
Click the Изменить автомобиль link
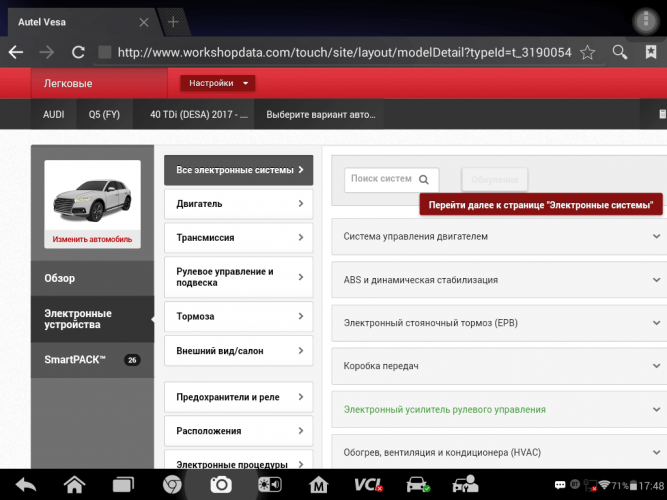coord(92,239)
